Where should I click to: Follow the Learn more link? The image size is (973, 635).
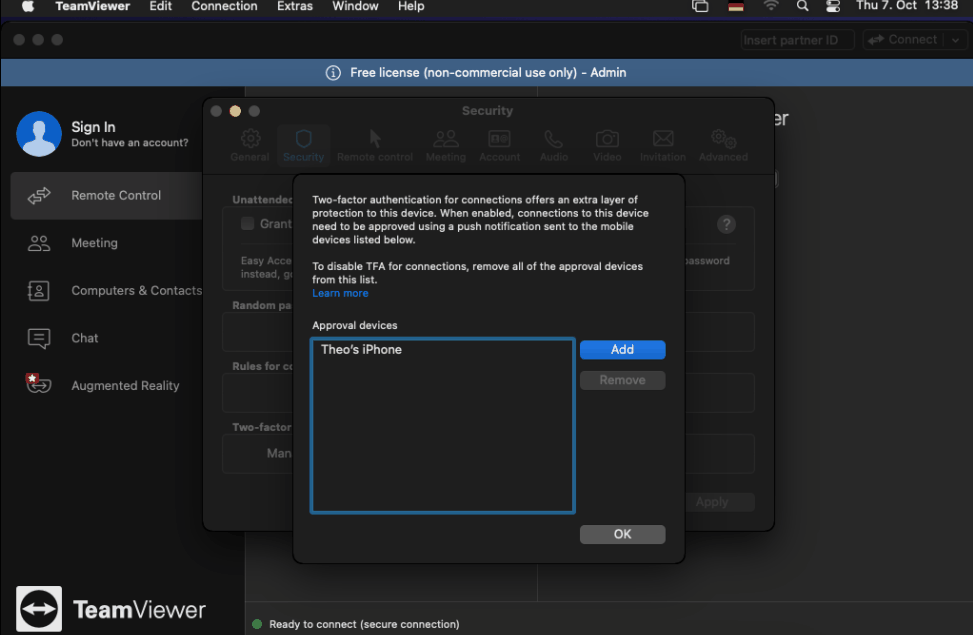(340, 293)
